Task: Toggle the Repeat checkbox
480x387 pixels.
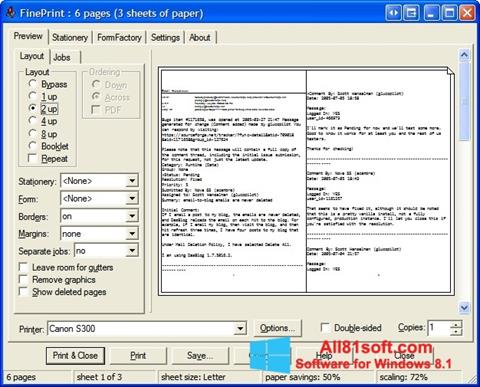Action: pyautogui.click(x=33, y=158)
